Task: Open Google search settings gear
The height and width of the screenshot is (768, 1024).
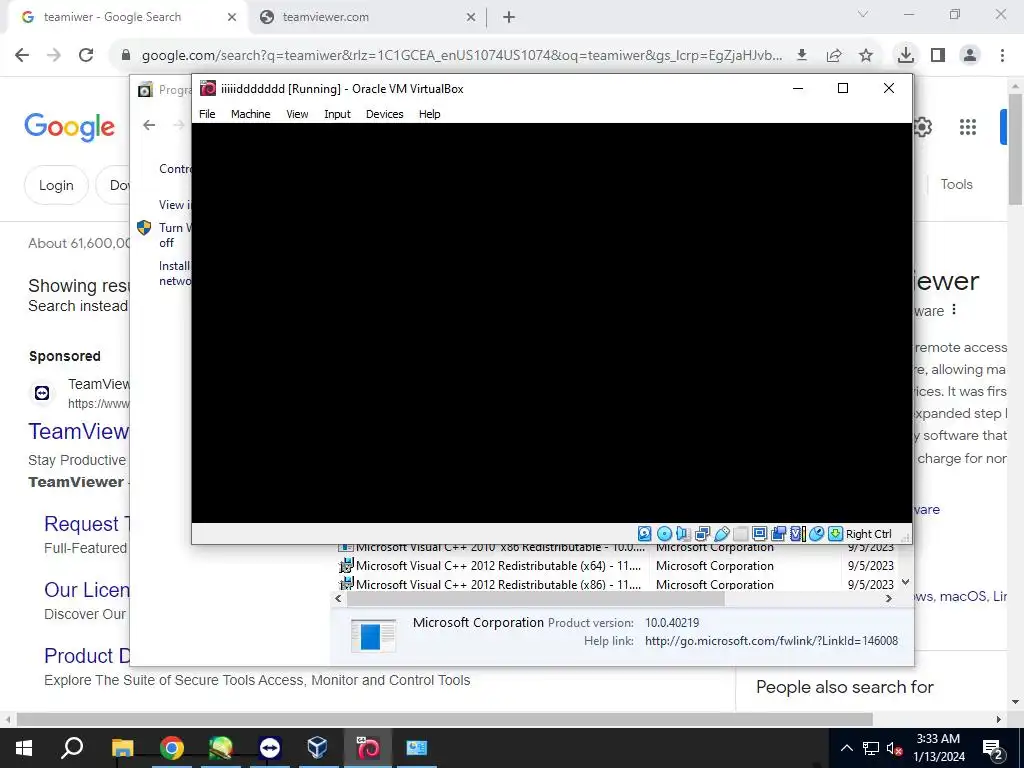Action: tap(923, 127)
